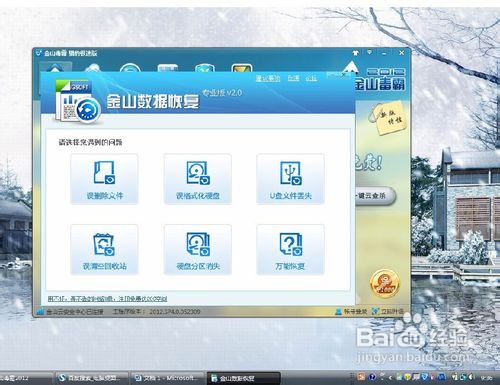500x385 pixels.
Task: Click the first underlined link in data recovery header
Action: pyautogui.click(x=268, y=78)
